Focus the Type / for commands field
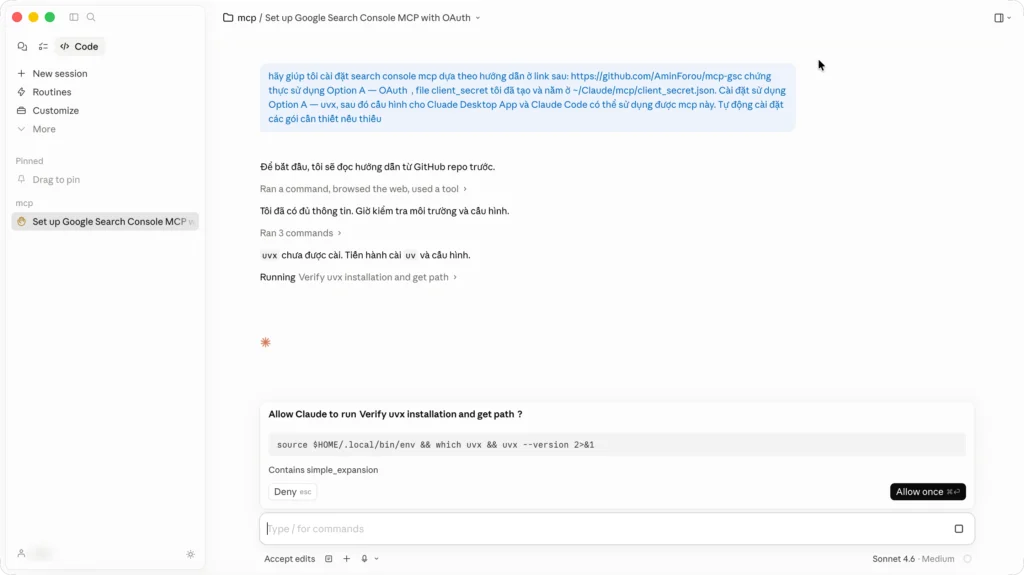 click(x=600, y=528)
